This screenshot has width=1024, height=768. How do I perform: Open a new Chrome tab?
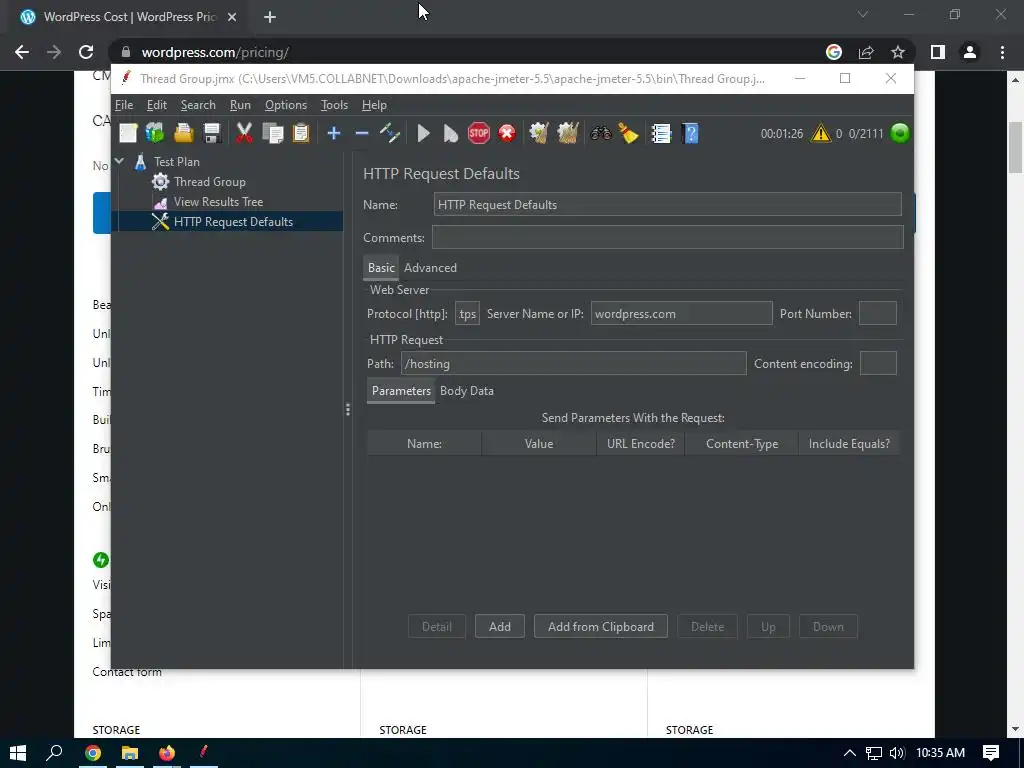(270, 17)
